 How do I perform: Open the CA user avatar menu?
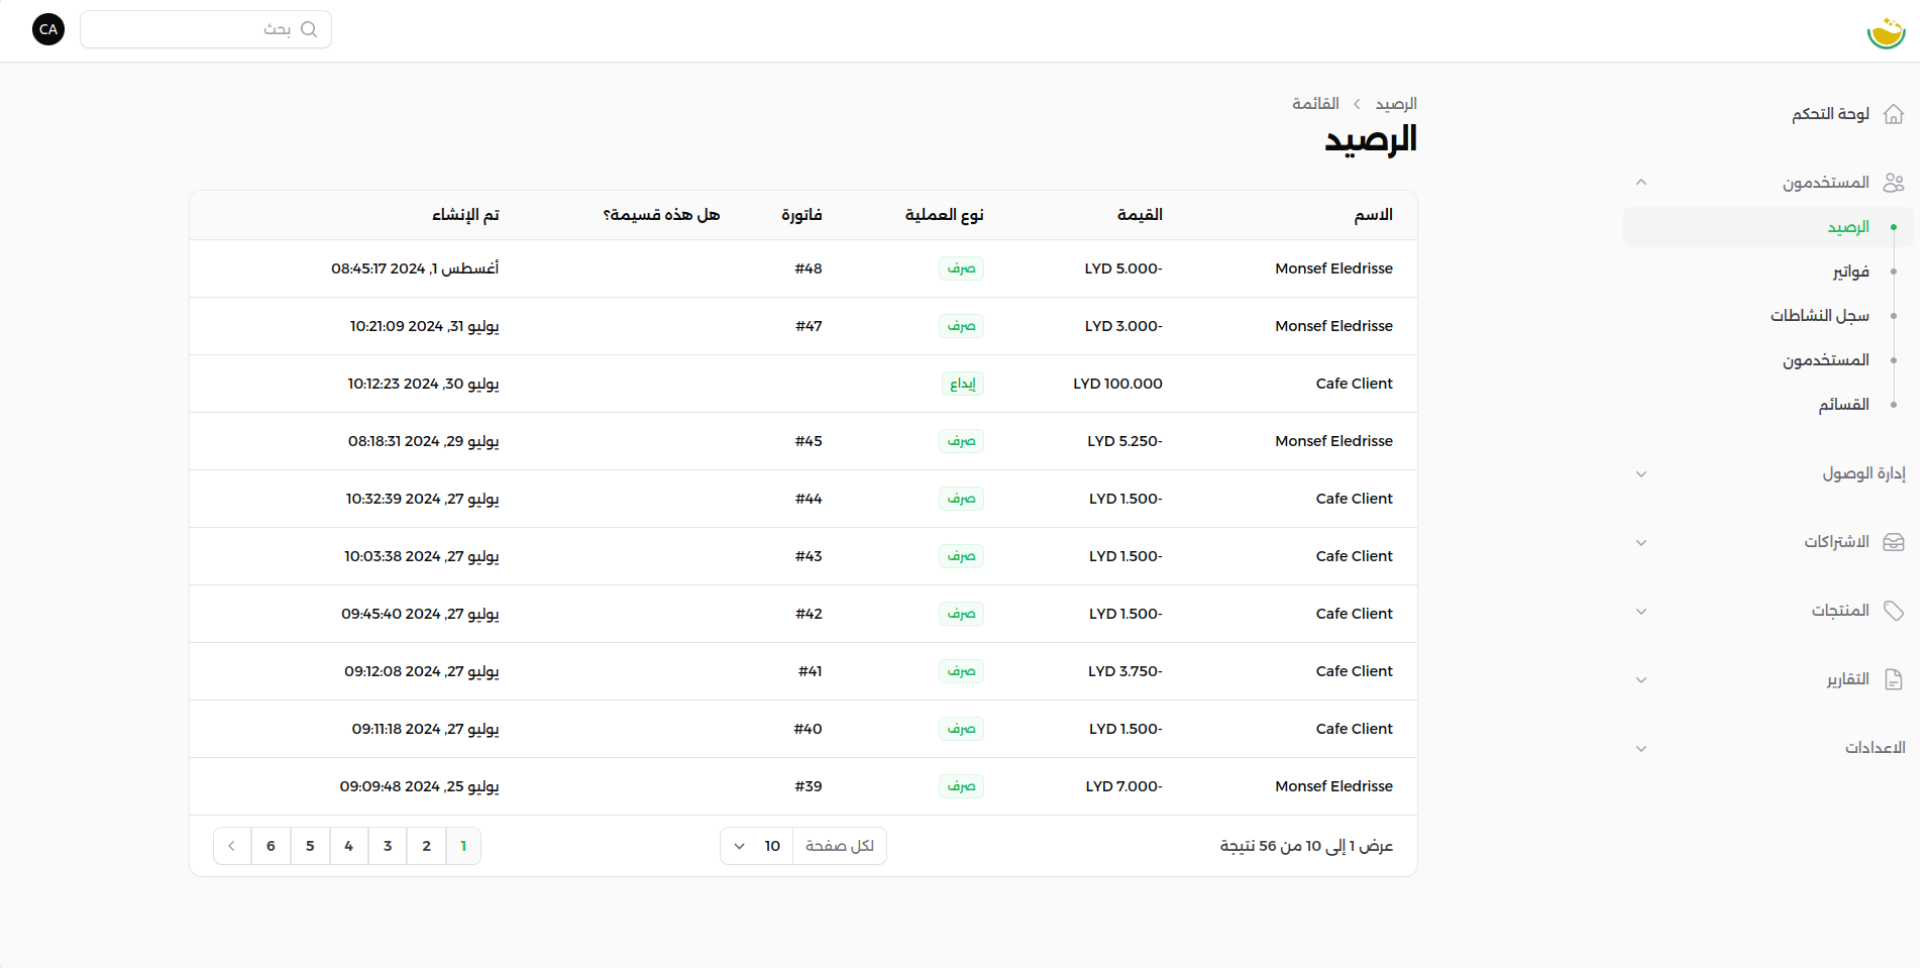tap(48, 30)
